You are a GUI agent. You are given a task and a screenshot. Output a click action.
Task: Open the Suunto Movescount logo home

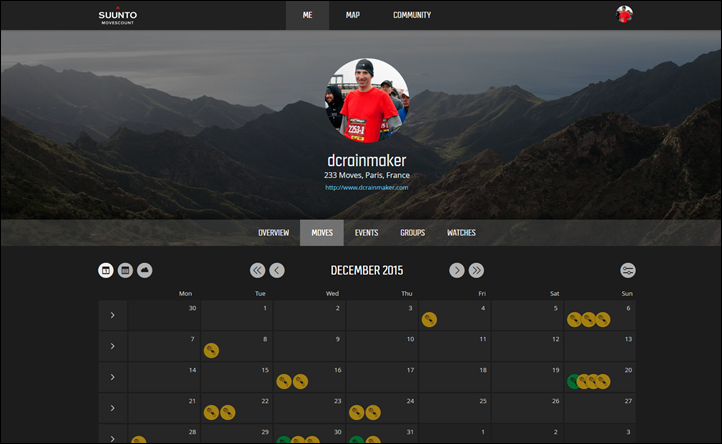pos(117,16)
